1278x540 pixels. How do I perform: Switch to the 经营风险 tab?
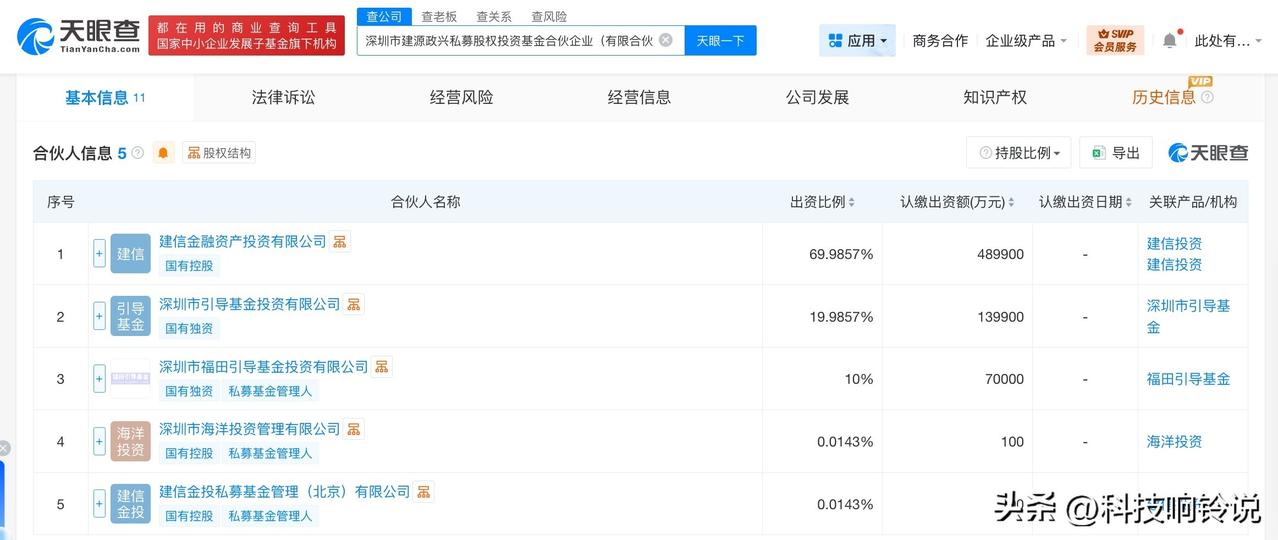coord(461,97)
